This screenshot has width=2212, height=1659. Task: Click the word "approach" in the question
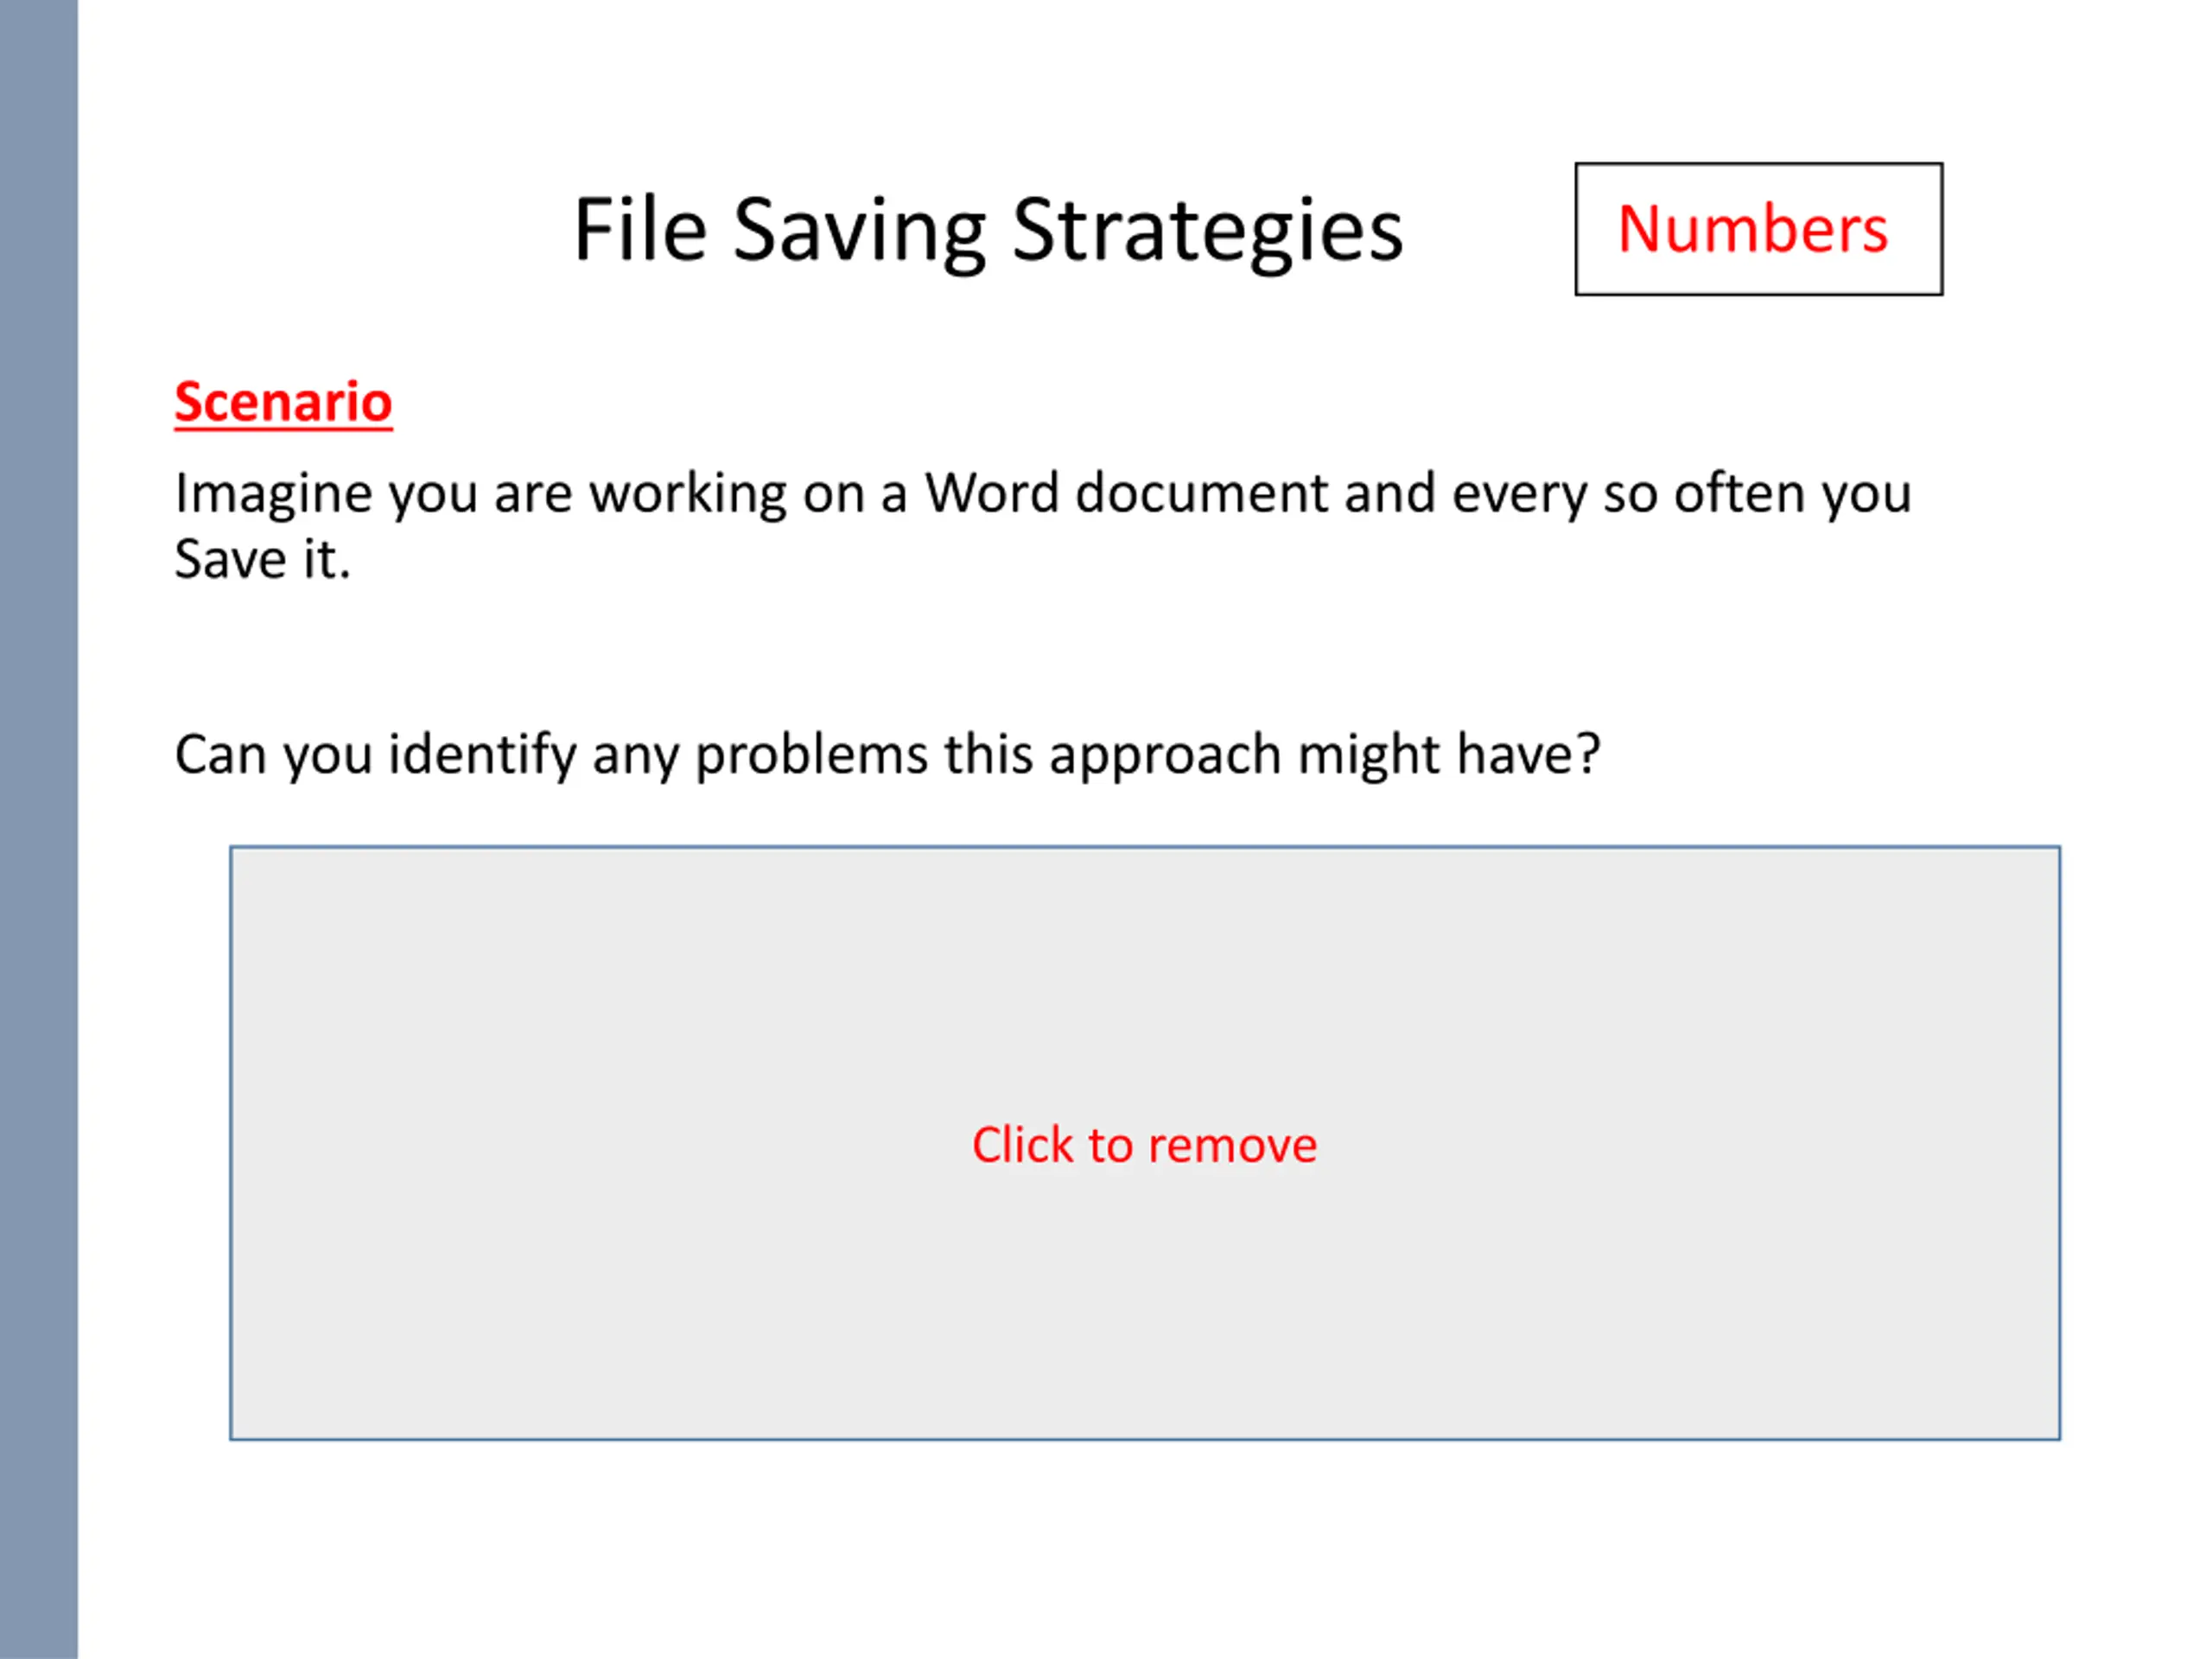(x=1165, y=754)
